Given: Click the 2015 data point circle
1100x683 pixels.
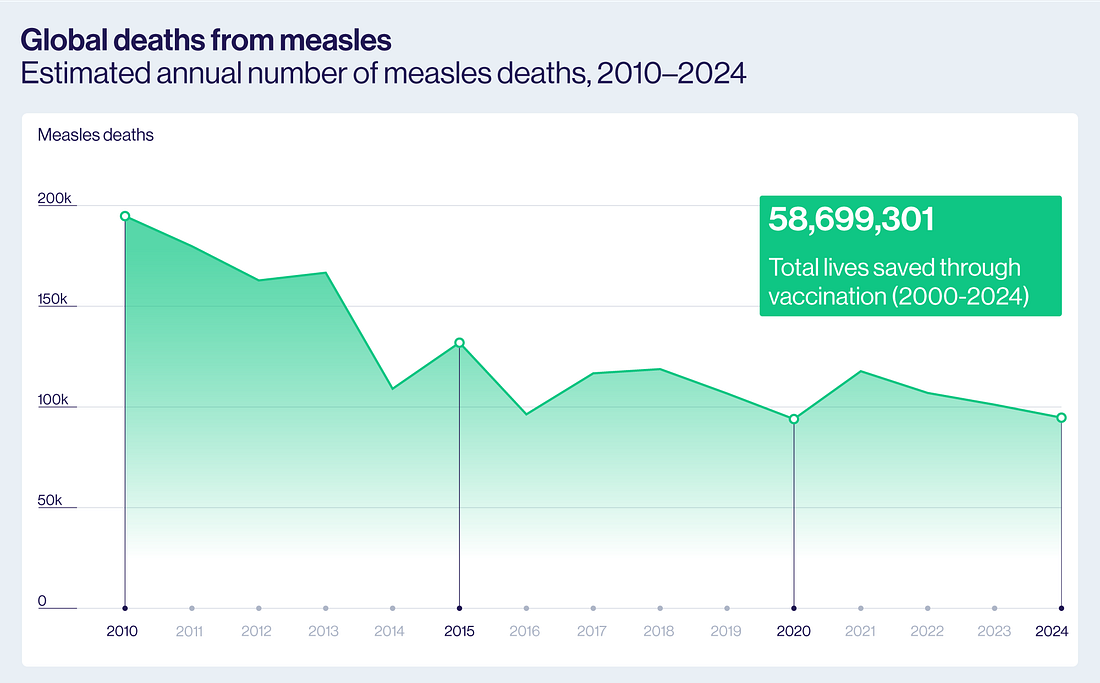Looking at the screenshot, I should click(459, 343).
